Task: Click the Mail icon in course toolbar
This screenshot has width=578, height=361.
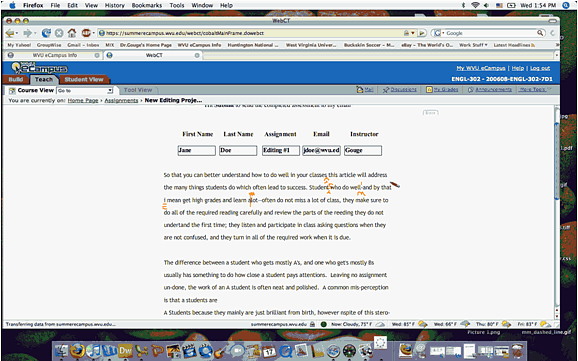Action: [x=360, y=90]
